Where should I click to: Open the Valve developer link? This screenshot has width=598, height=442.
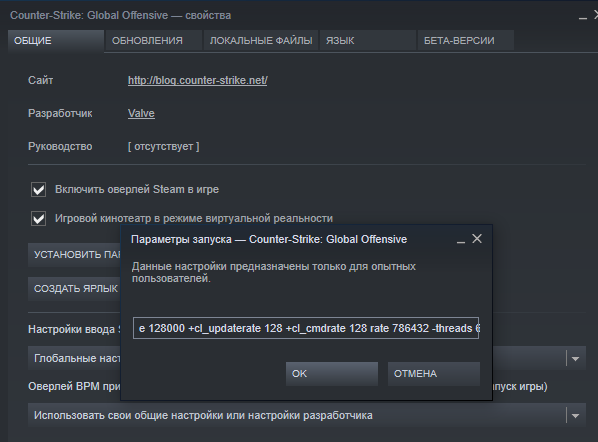141,114
